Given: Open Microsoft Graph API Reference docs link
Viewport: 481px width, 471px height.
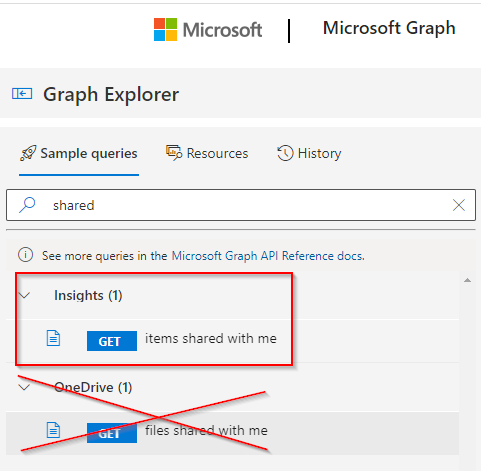Looking at the screenshot, I should [268, 256].
